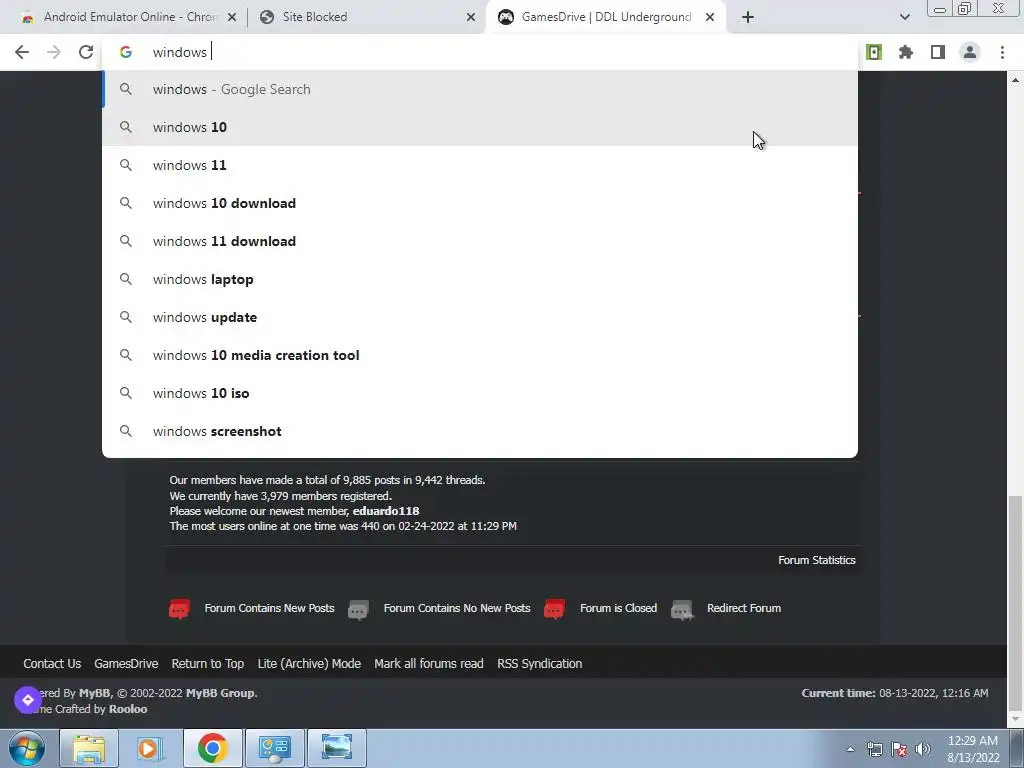
Task: Open Lite (Archive) Mode link
Action: click(309, 664)
